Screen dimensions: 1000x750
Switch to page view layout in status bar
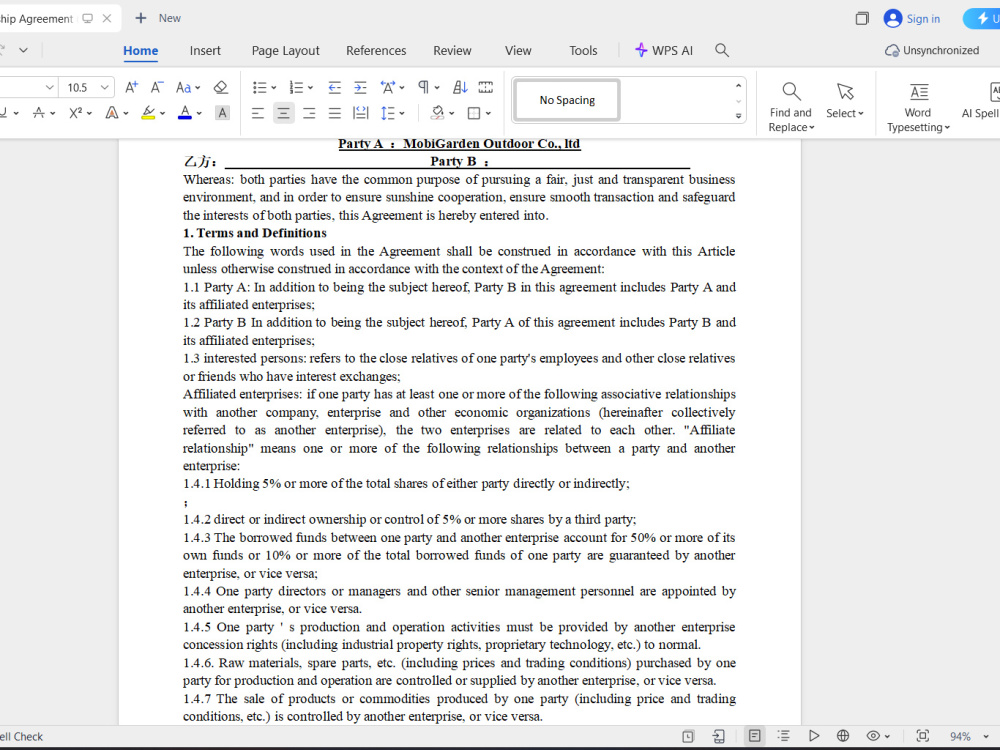pyautogui.click(x=754, y=736)
